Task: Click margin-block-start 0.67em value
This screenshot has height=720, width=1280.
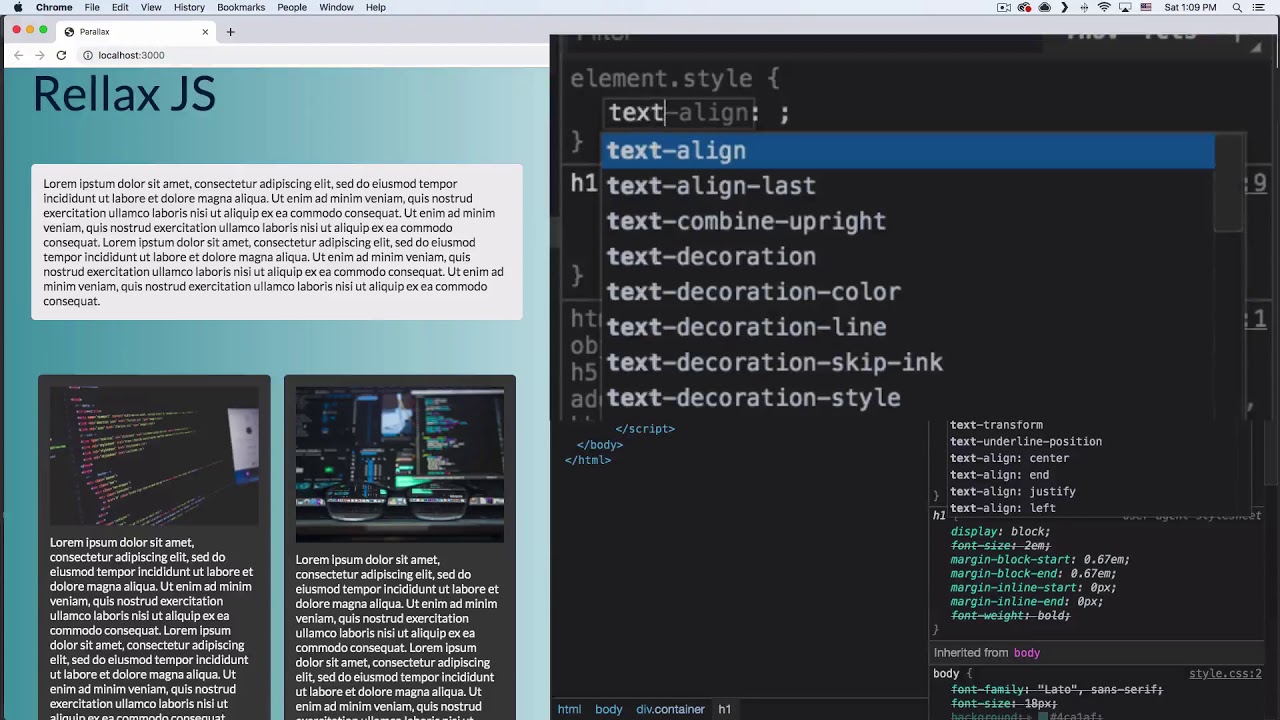Action: (1106, 560)
